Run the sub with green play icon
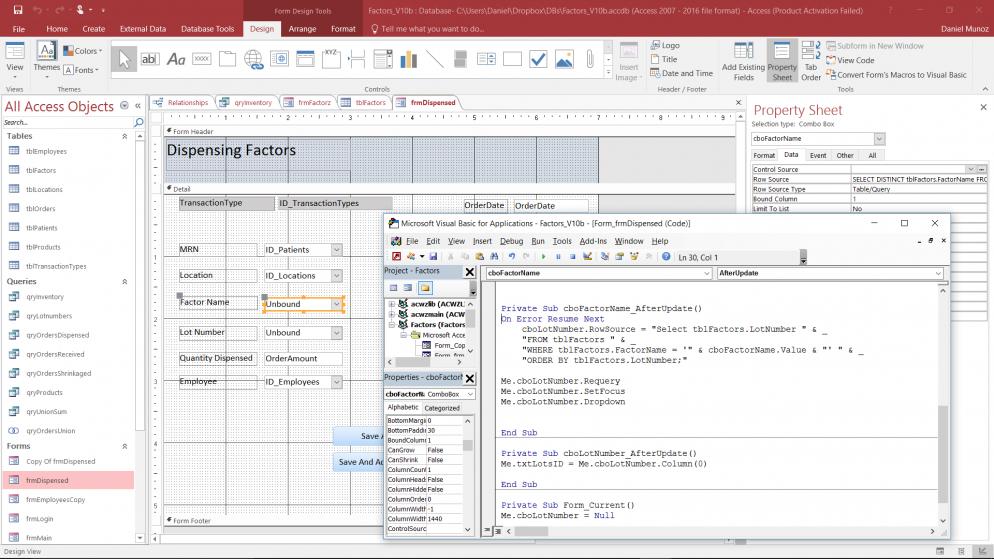The image size is (994, 559). tap(543, 257)
